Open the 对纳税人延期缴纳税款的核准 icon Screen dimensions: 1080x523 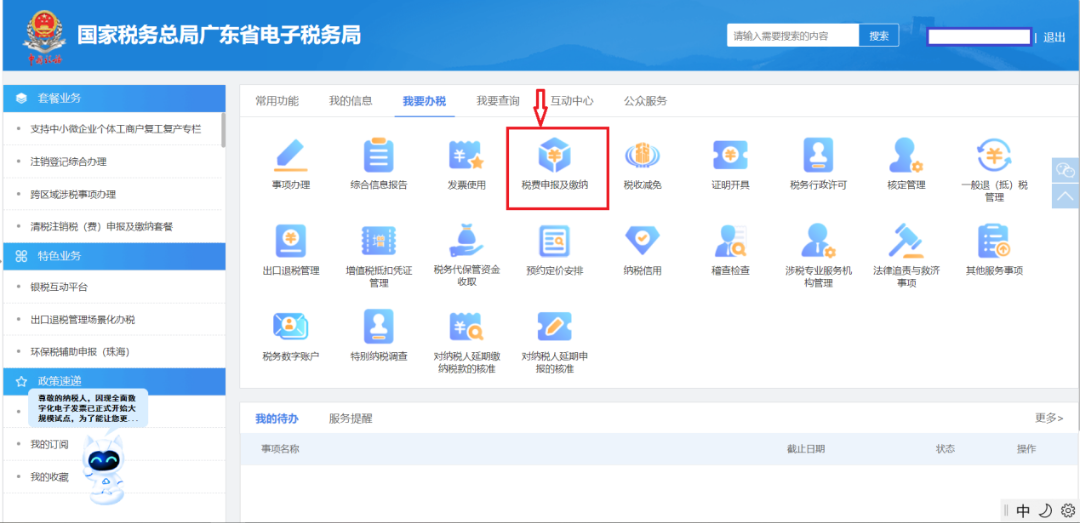coord(466,326)
